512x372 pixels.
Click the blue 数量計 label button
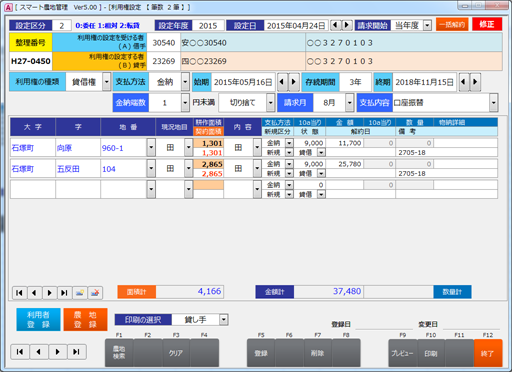pyautogui.click(x=452, y=292)
